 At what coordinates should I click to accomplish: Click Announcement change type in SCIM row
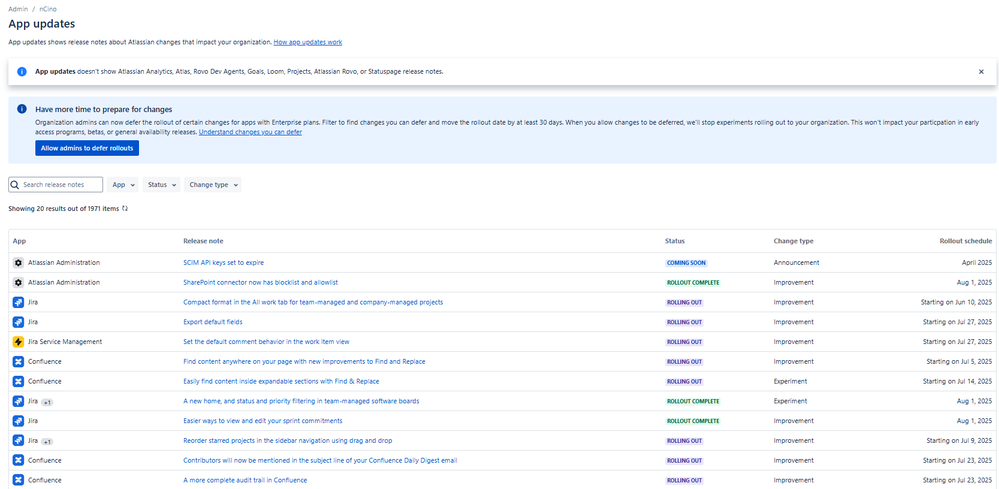tap(796, 262)
